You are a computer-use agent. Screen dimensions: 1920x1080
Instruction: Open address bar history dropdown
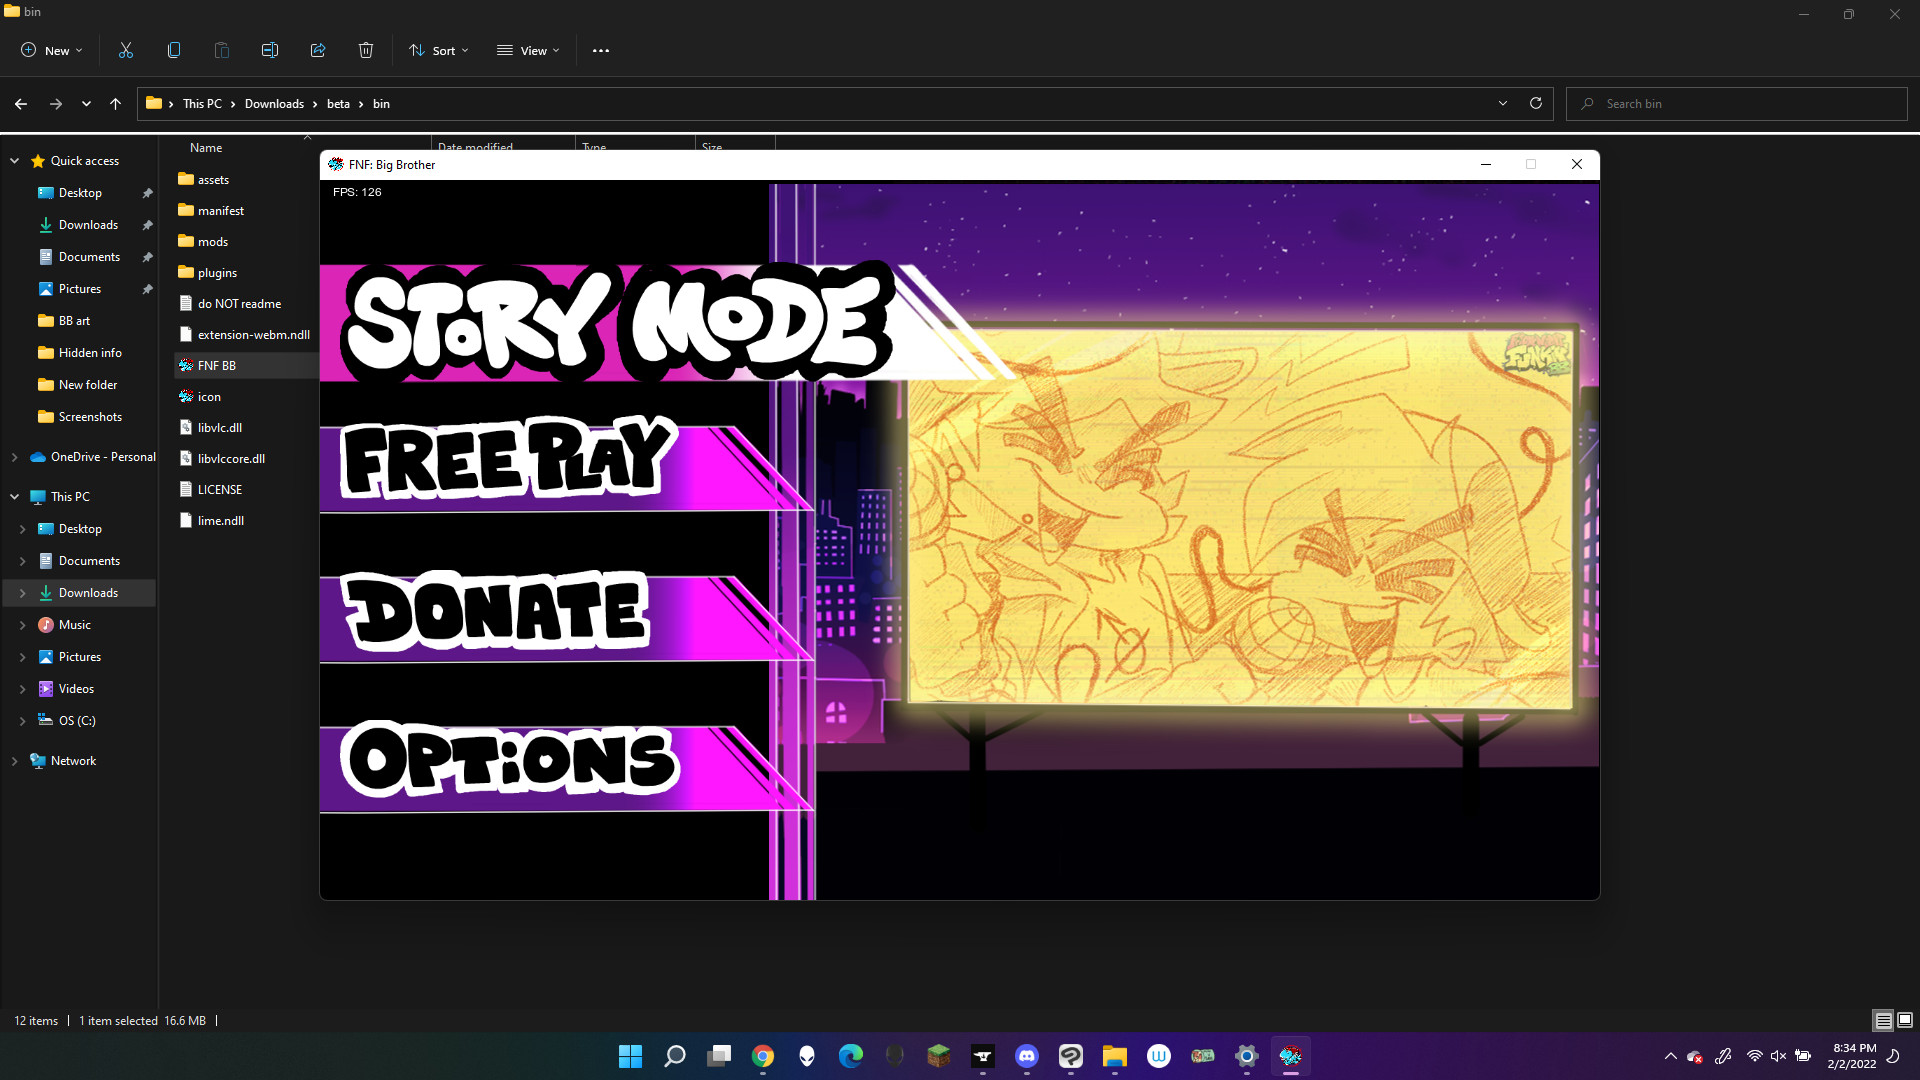tap(1502, 104)
